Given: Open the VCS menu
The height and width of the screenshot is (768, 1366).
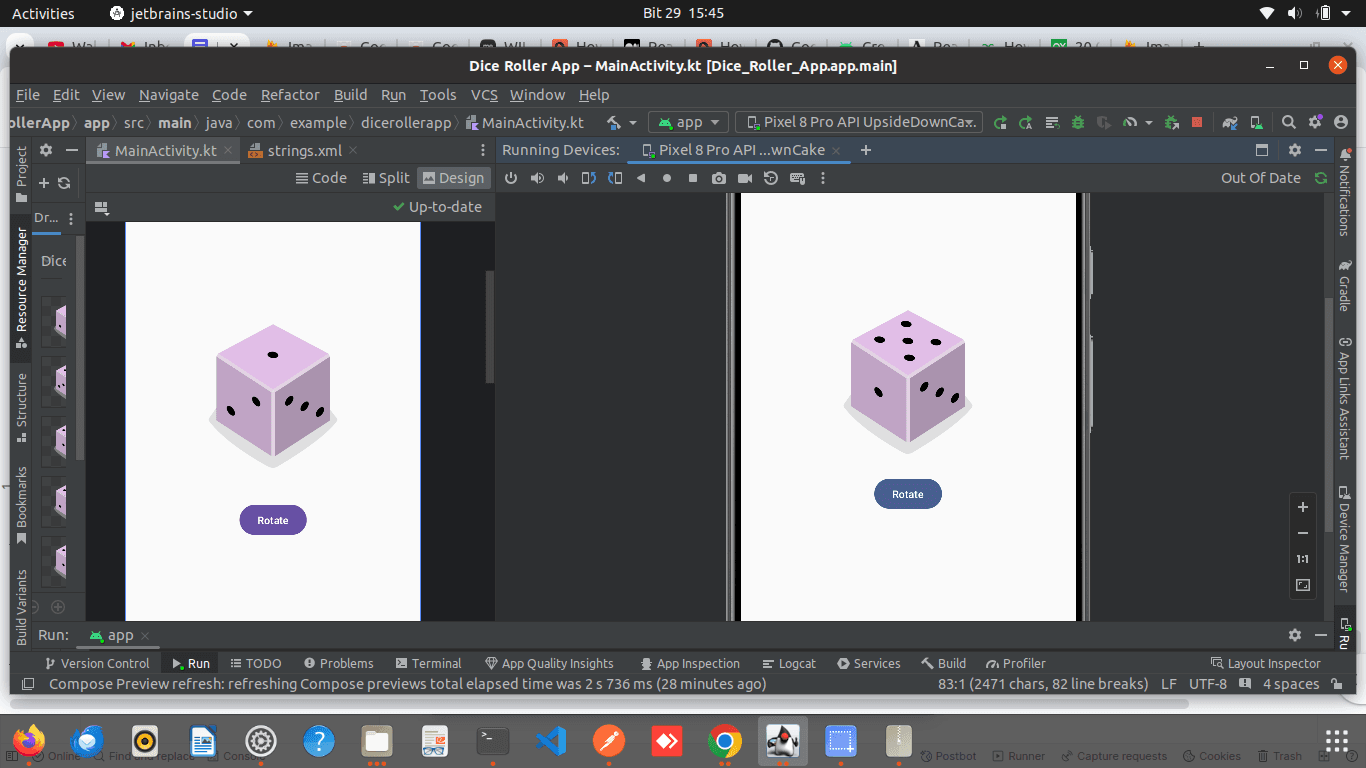Looking at the screenshot, I should point(484,95).
